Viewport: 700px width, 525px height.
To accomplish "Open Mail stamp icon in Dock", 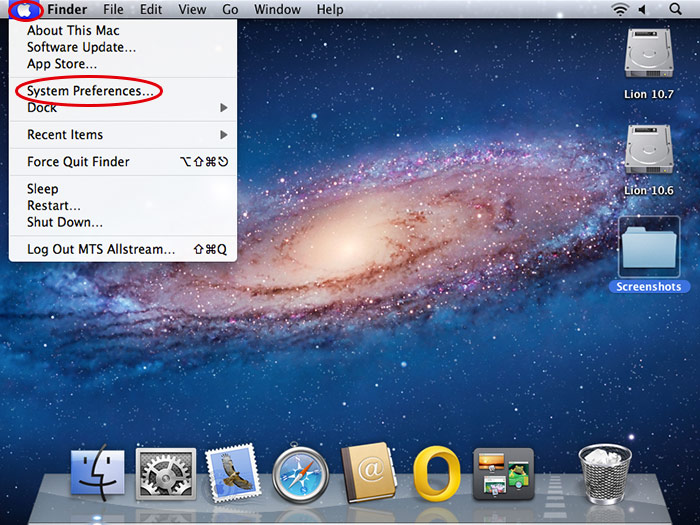I will [x=233, y=473].
